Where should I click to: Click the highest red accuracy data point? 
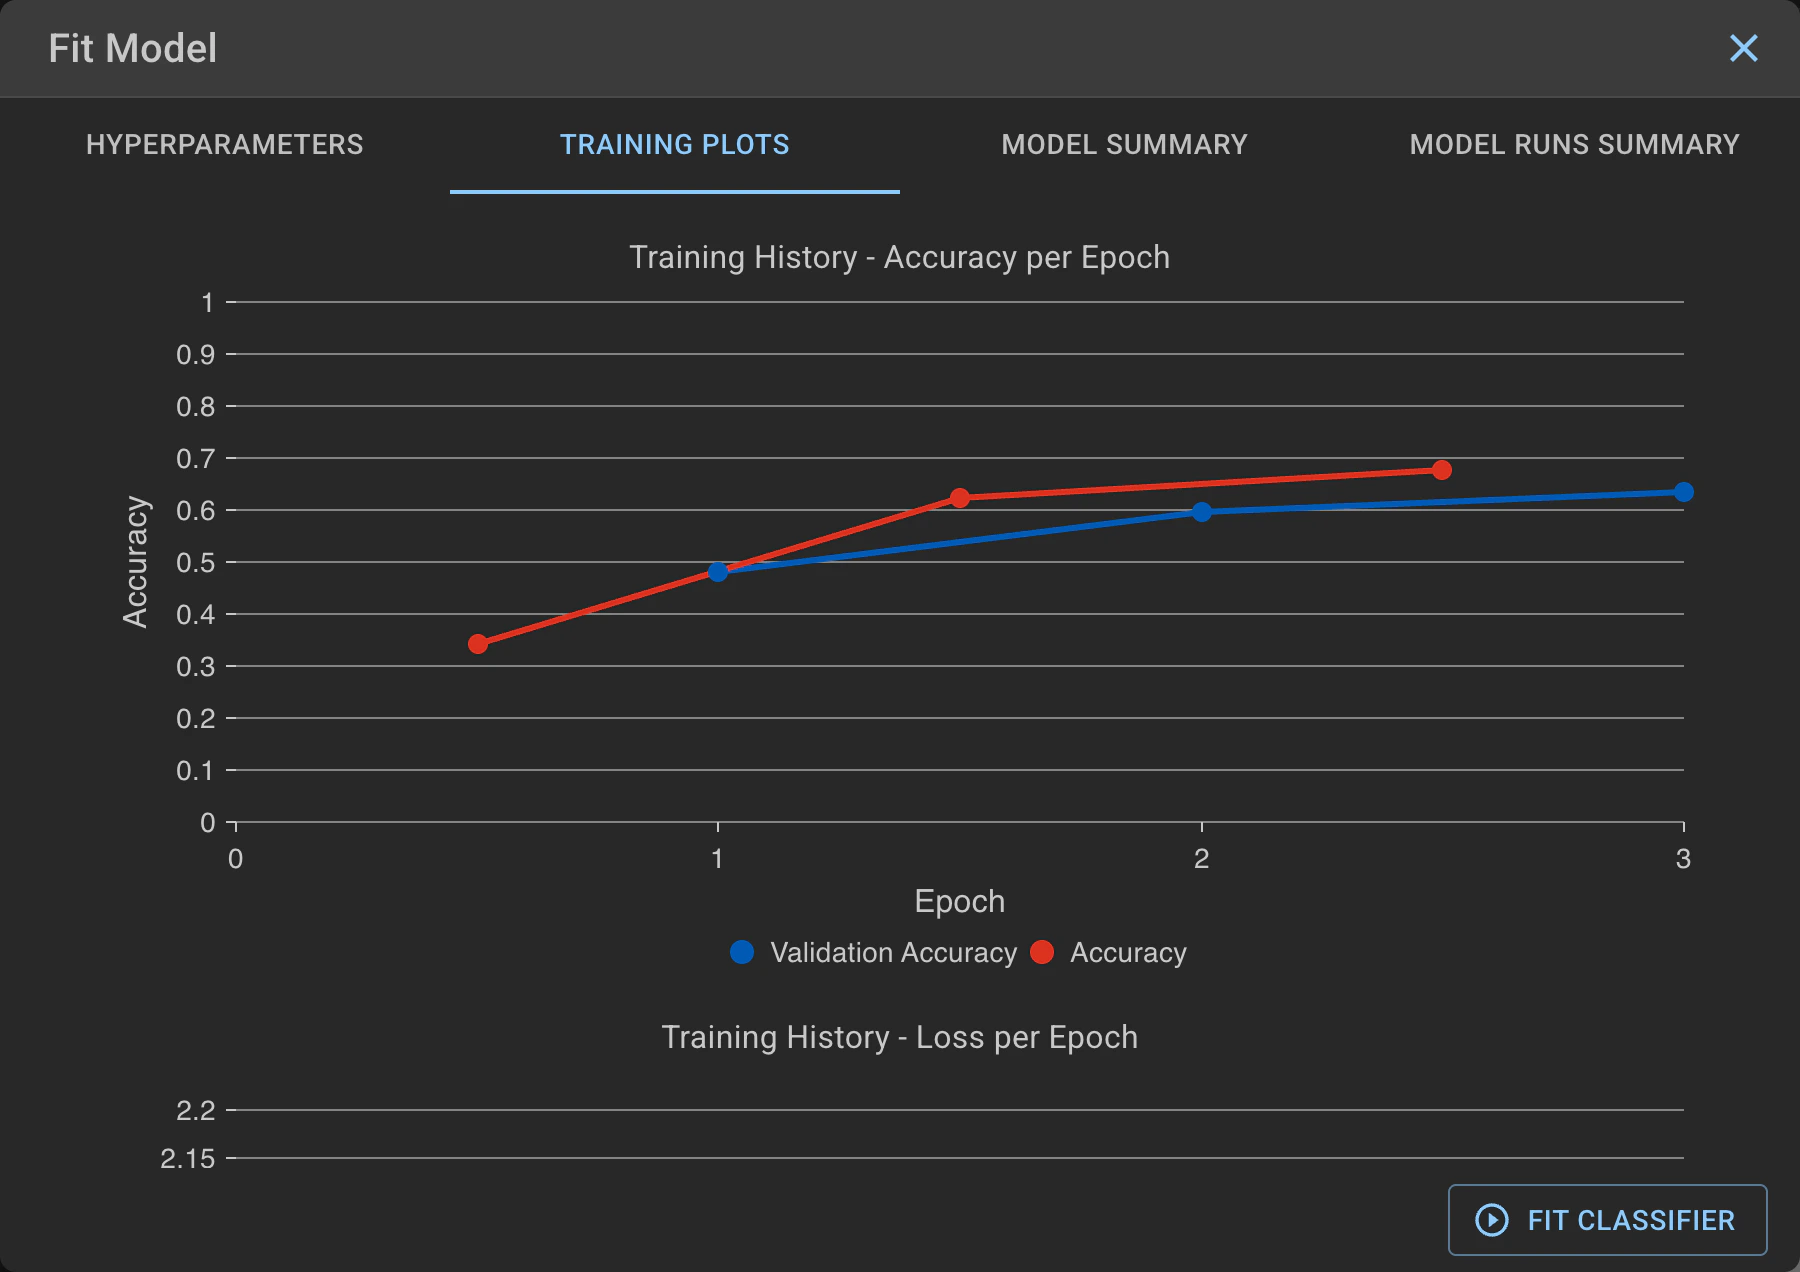pos(1442,470)
